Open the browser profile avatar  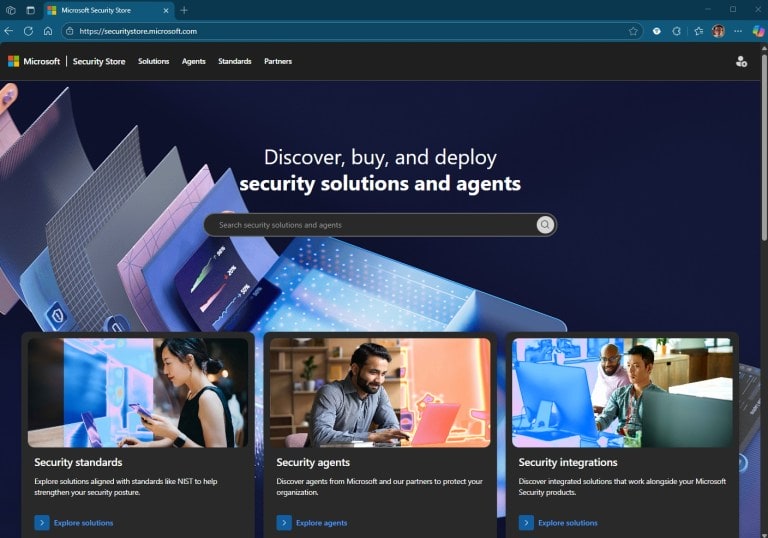pyautogui.click(x=718, y=31)
